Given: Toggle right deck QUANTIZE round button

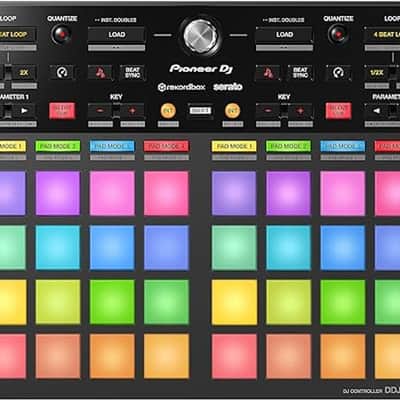Looking at the screenshot, I should [x=338, y=34].
